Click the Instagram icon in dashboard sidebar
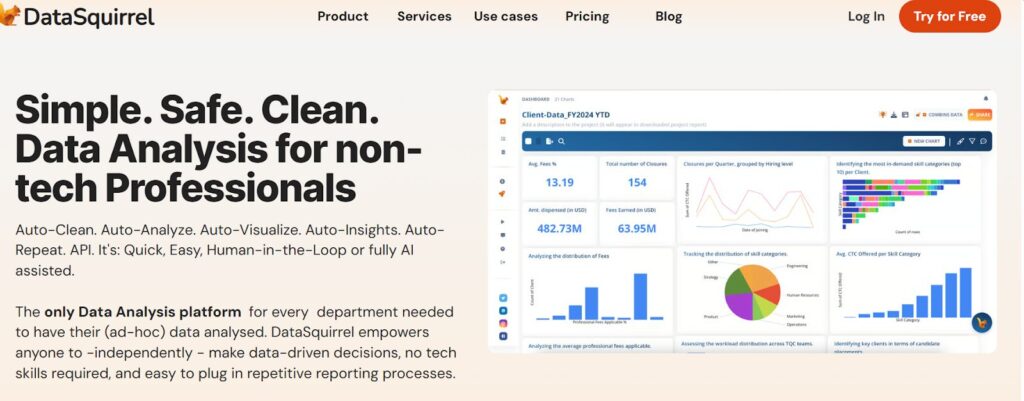 tap(502, 323)
